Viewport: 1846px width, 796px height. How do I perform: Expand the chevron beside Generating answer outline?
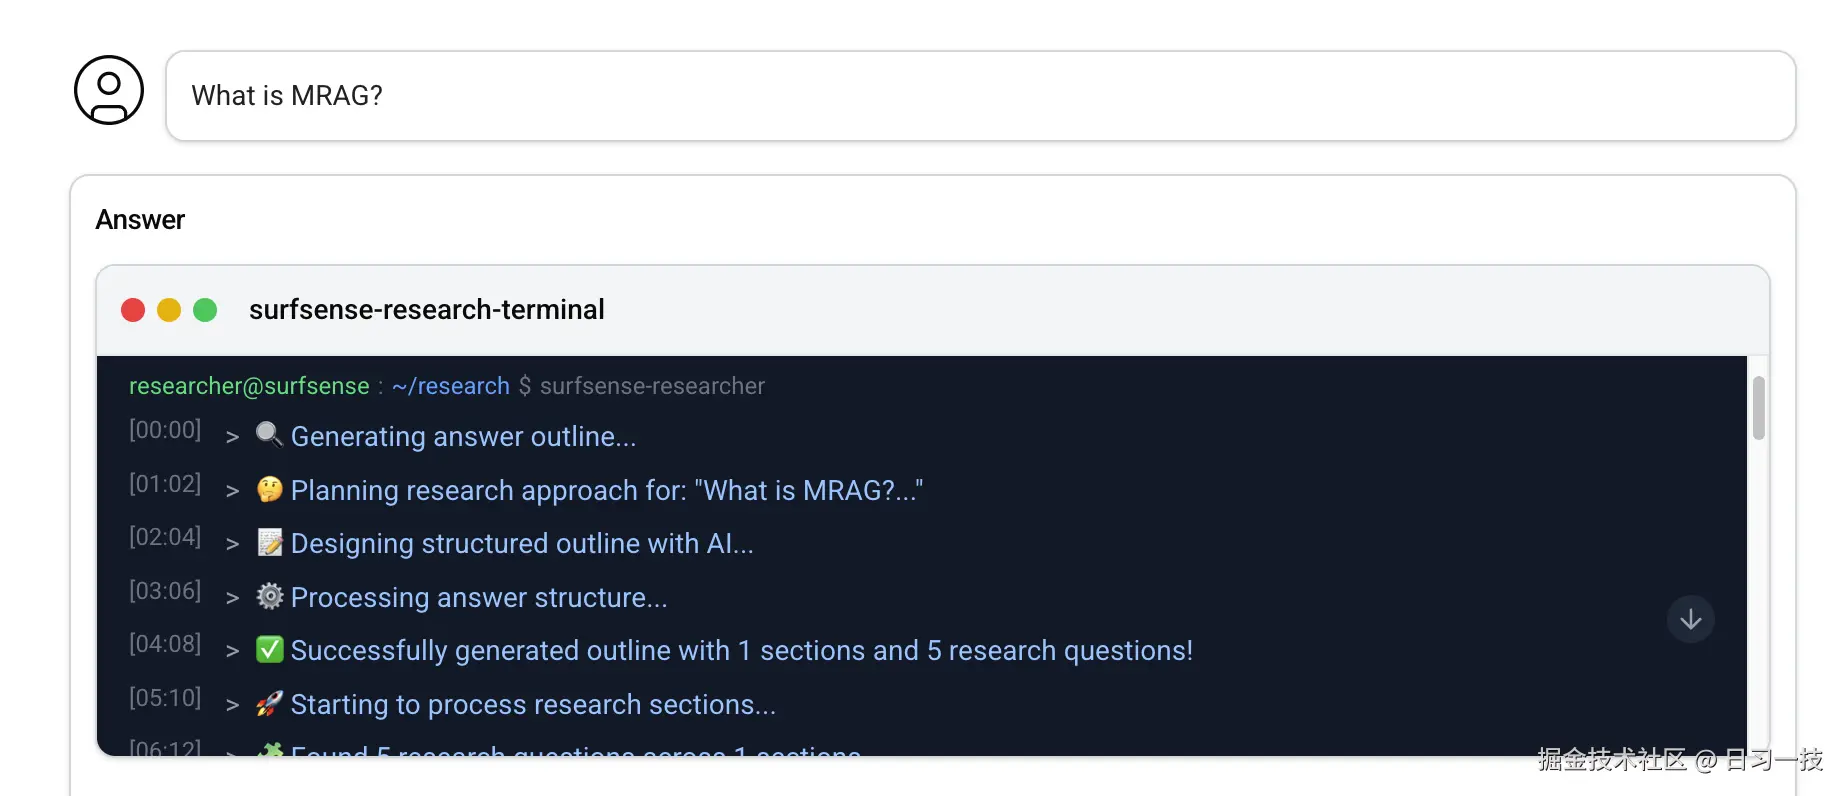coord(231,437)
